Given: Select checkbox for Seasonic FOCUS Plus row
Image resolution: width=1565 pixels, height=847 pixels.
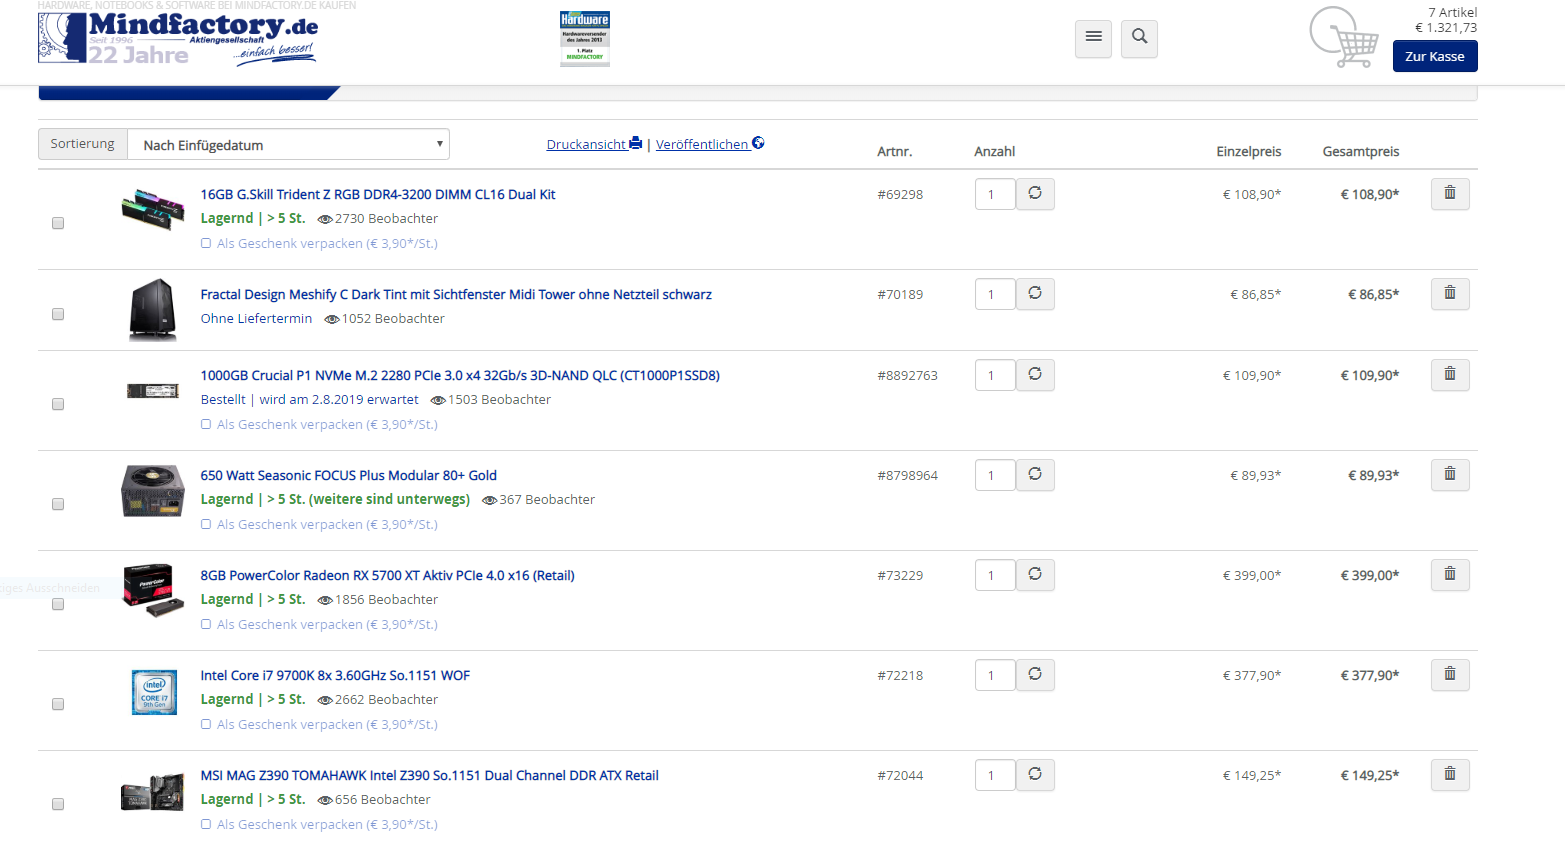Looking at the screenshot, I should coord(58,504).
